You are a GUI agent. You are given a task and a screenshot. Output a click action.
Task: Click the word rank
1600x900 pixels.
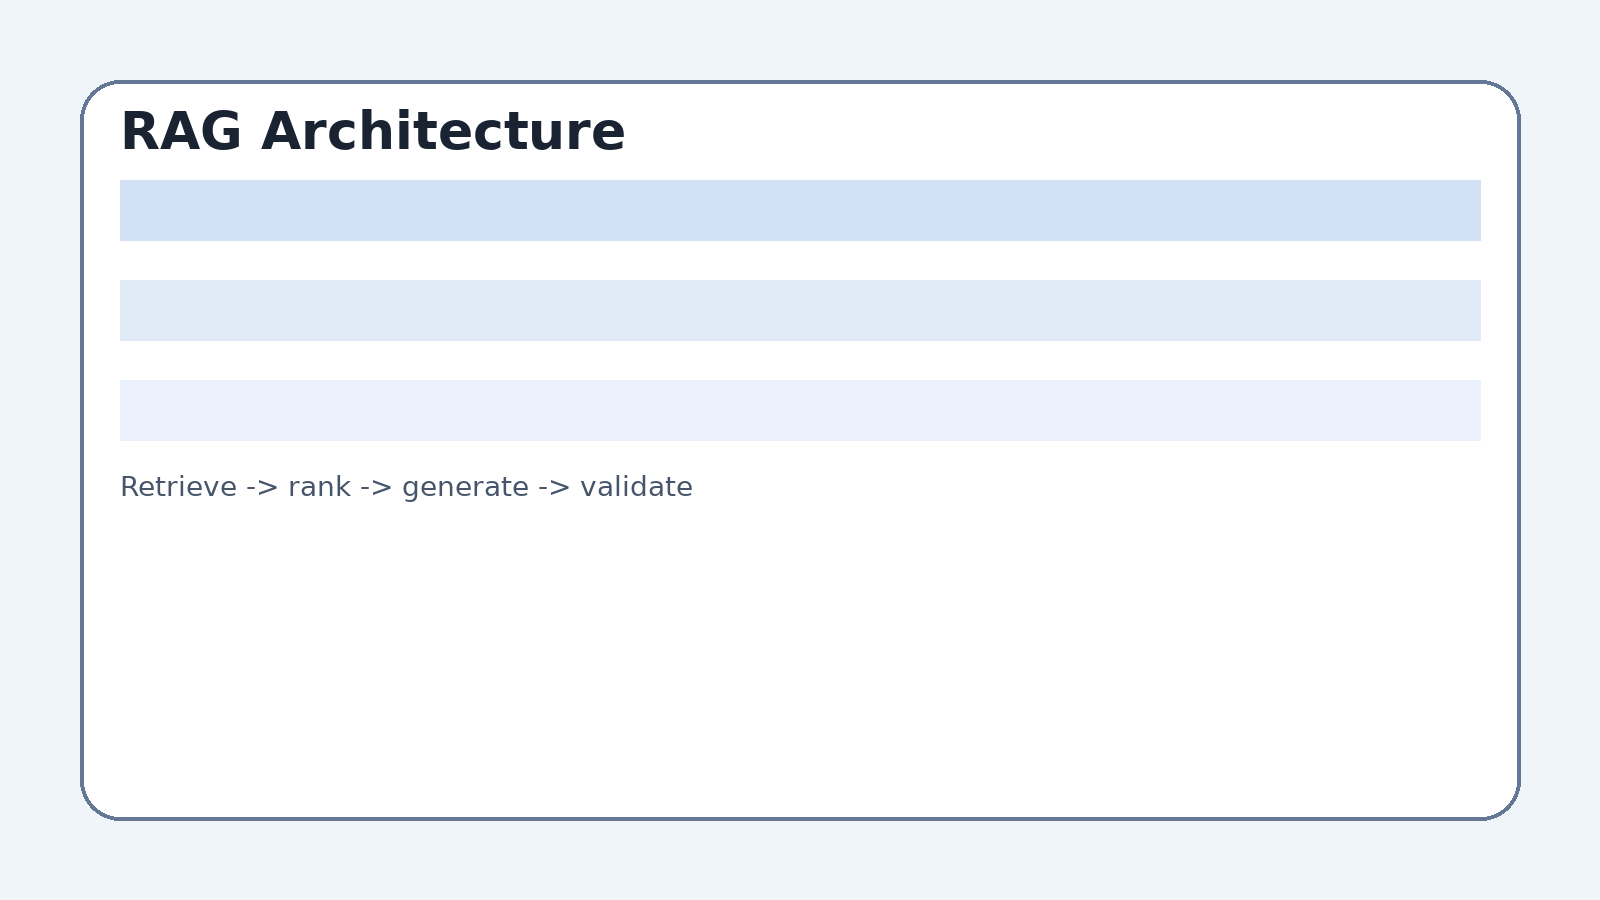[x=319, y=487]
